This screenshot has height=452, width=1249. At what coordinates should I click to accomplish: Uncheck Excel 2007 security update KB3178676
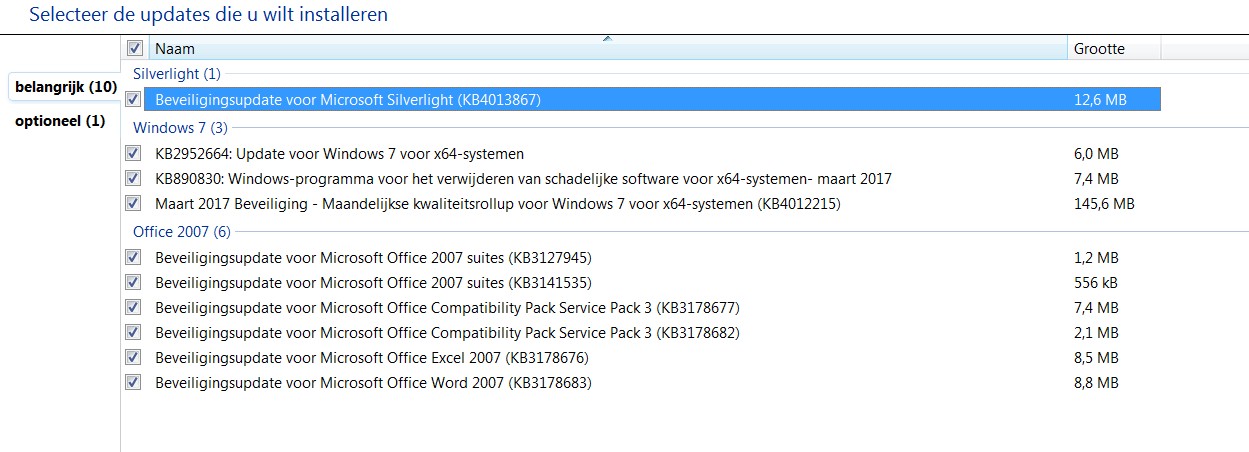point(133,357)
